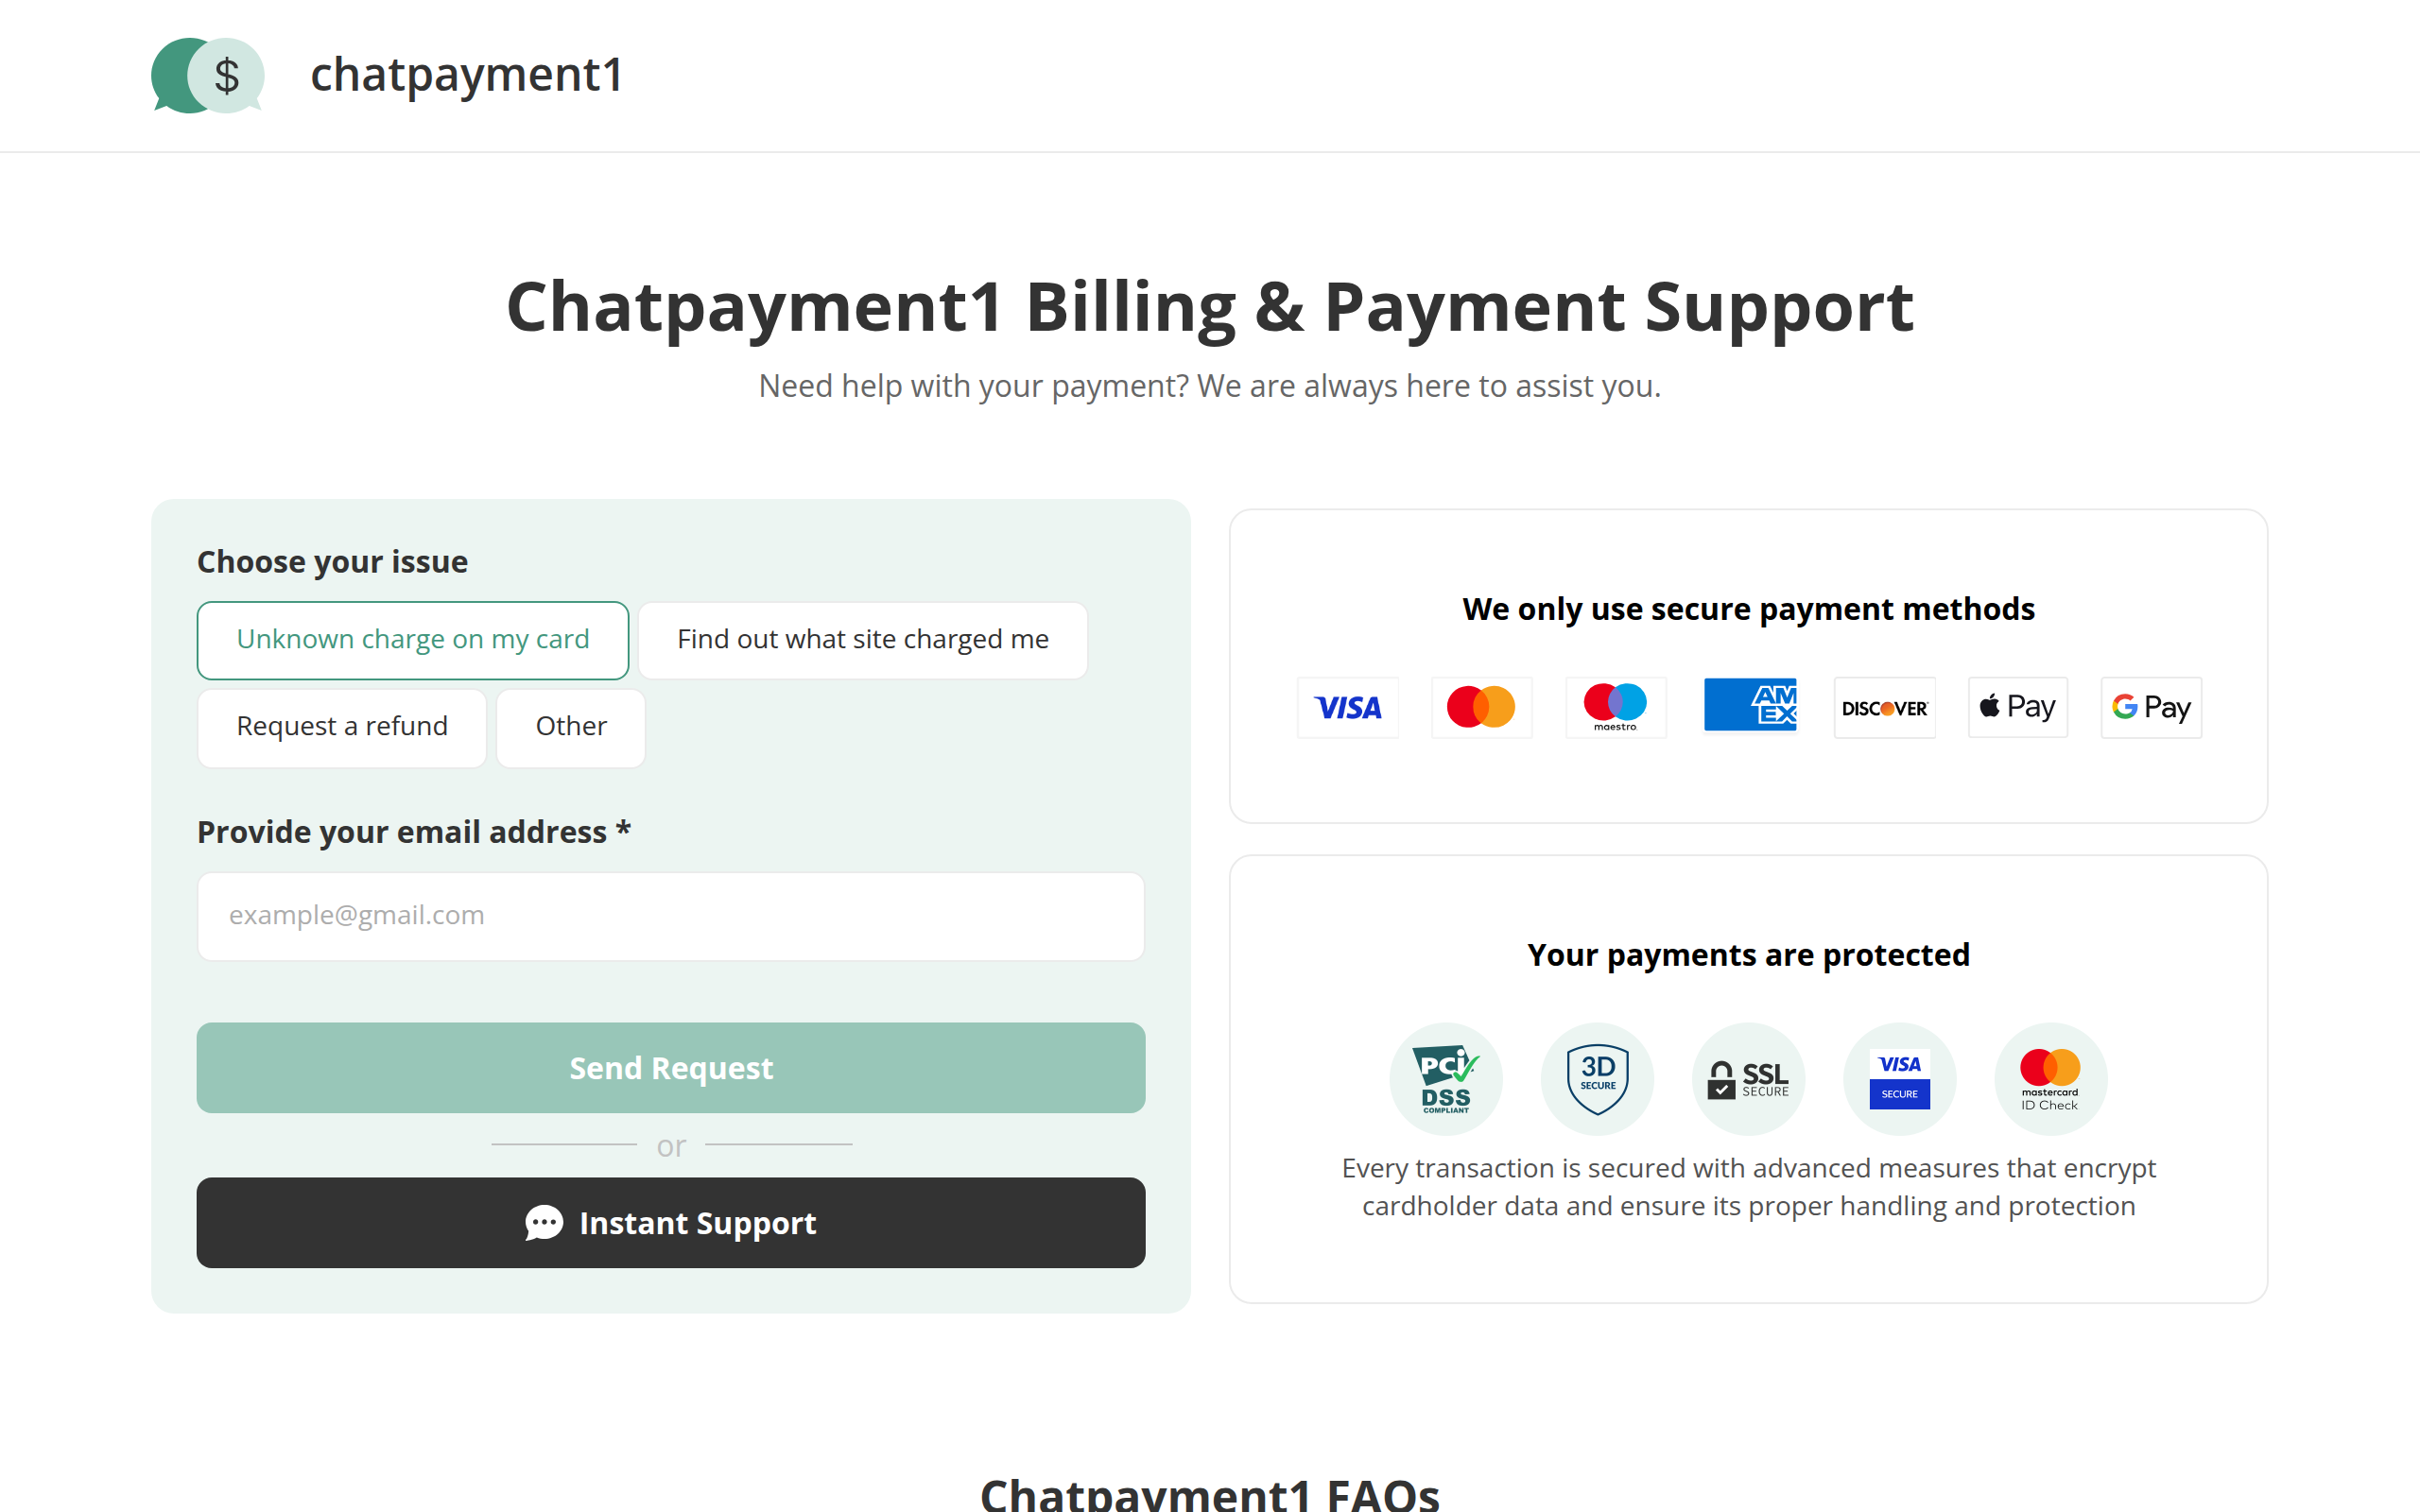
Task: Click the 3D Secure shield badge
Action: pos(1597,1079)
